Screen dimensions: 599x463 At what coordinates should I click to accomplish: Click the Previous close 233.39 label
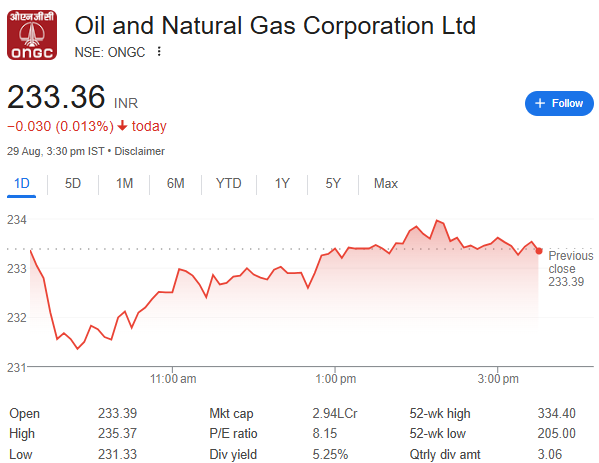[571, 269]
